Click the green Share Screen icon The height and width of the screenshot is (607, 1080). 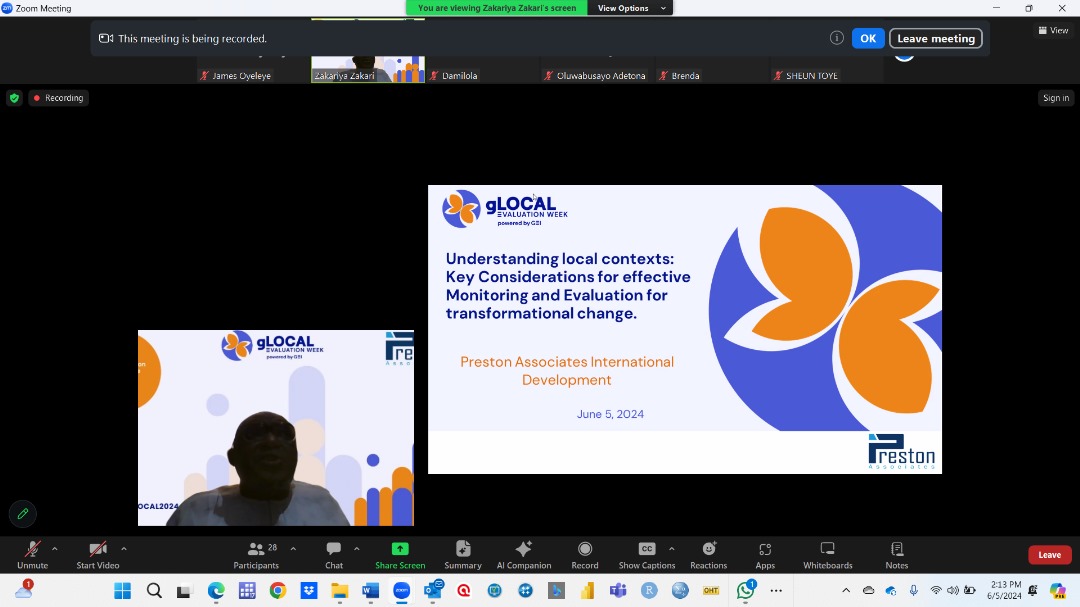click(400, 549)
